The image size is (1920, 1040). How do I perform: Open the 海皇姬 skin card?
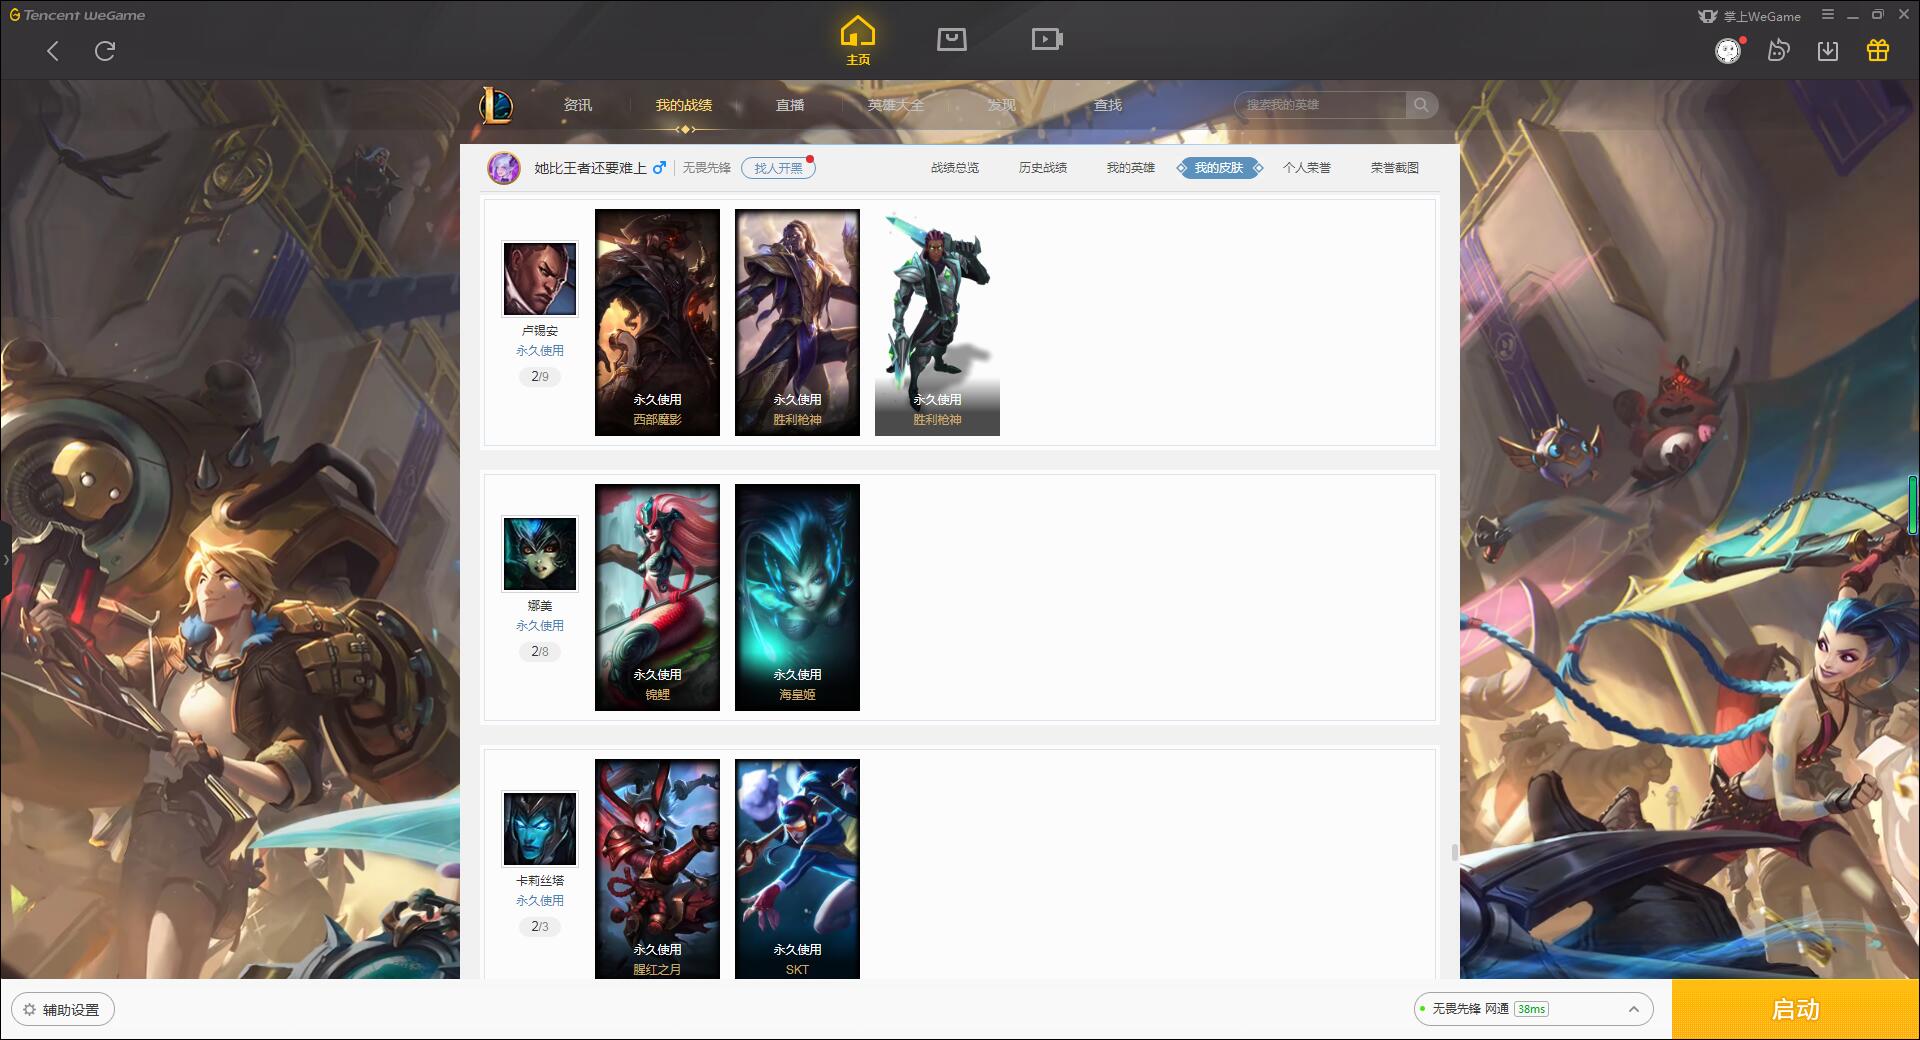click(797, 597)
